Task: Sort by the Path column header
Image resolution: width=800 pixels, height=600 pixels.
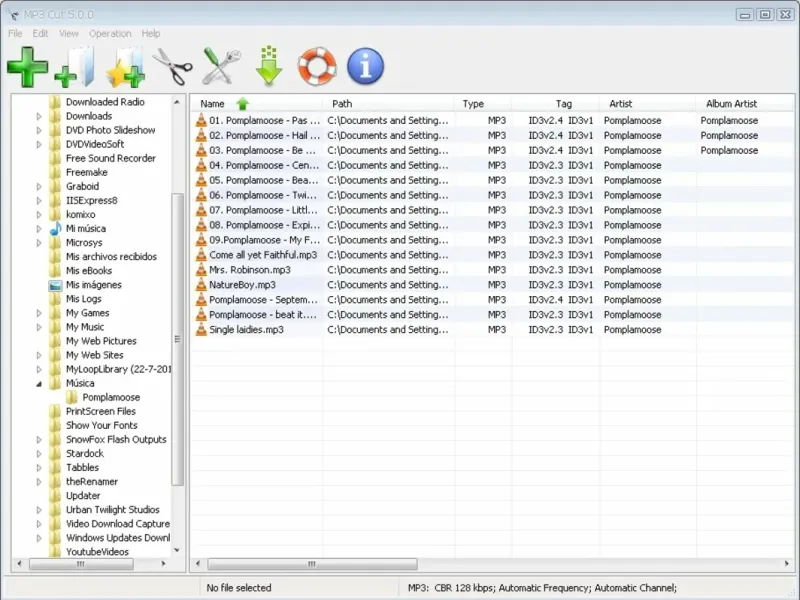Action: point(389,104)
